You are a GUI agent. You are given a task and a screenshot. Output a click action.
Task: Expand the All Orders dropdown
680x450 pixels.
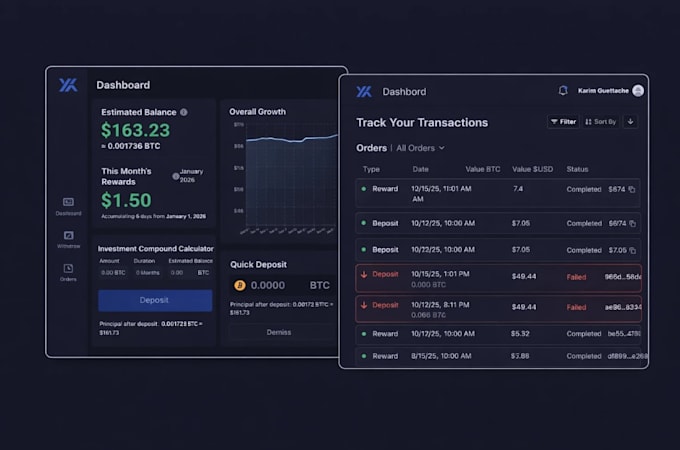tap(420, 148)
